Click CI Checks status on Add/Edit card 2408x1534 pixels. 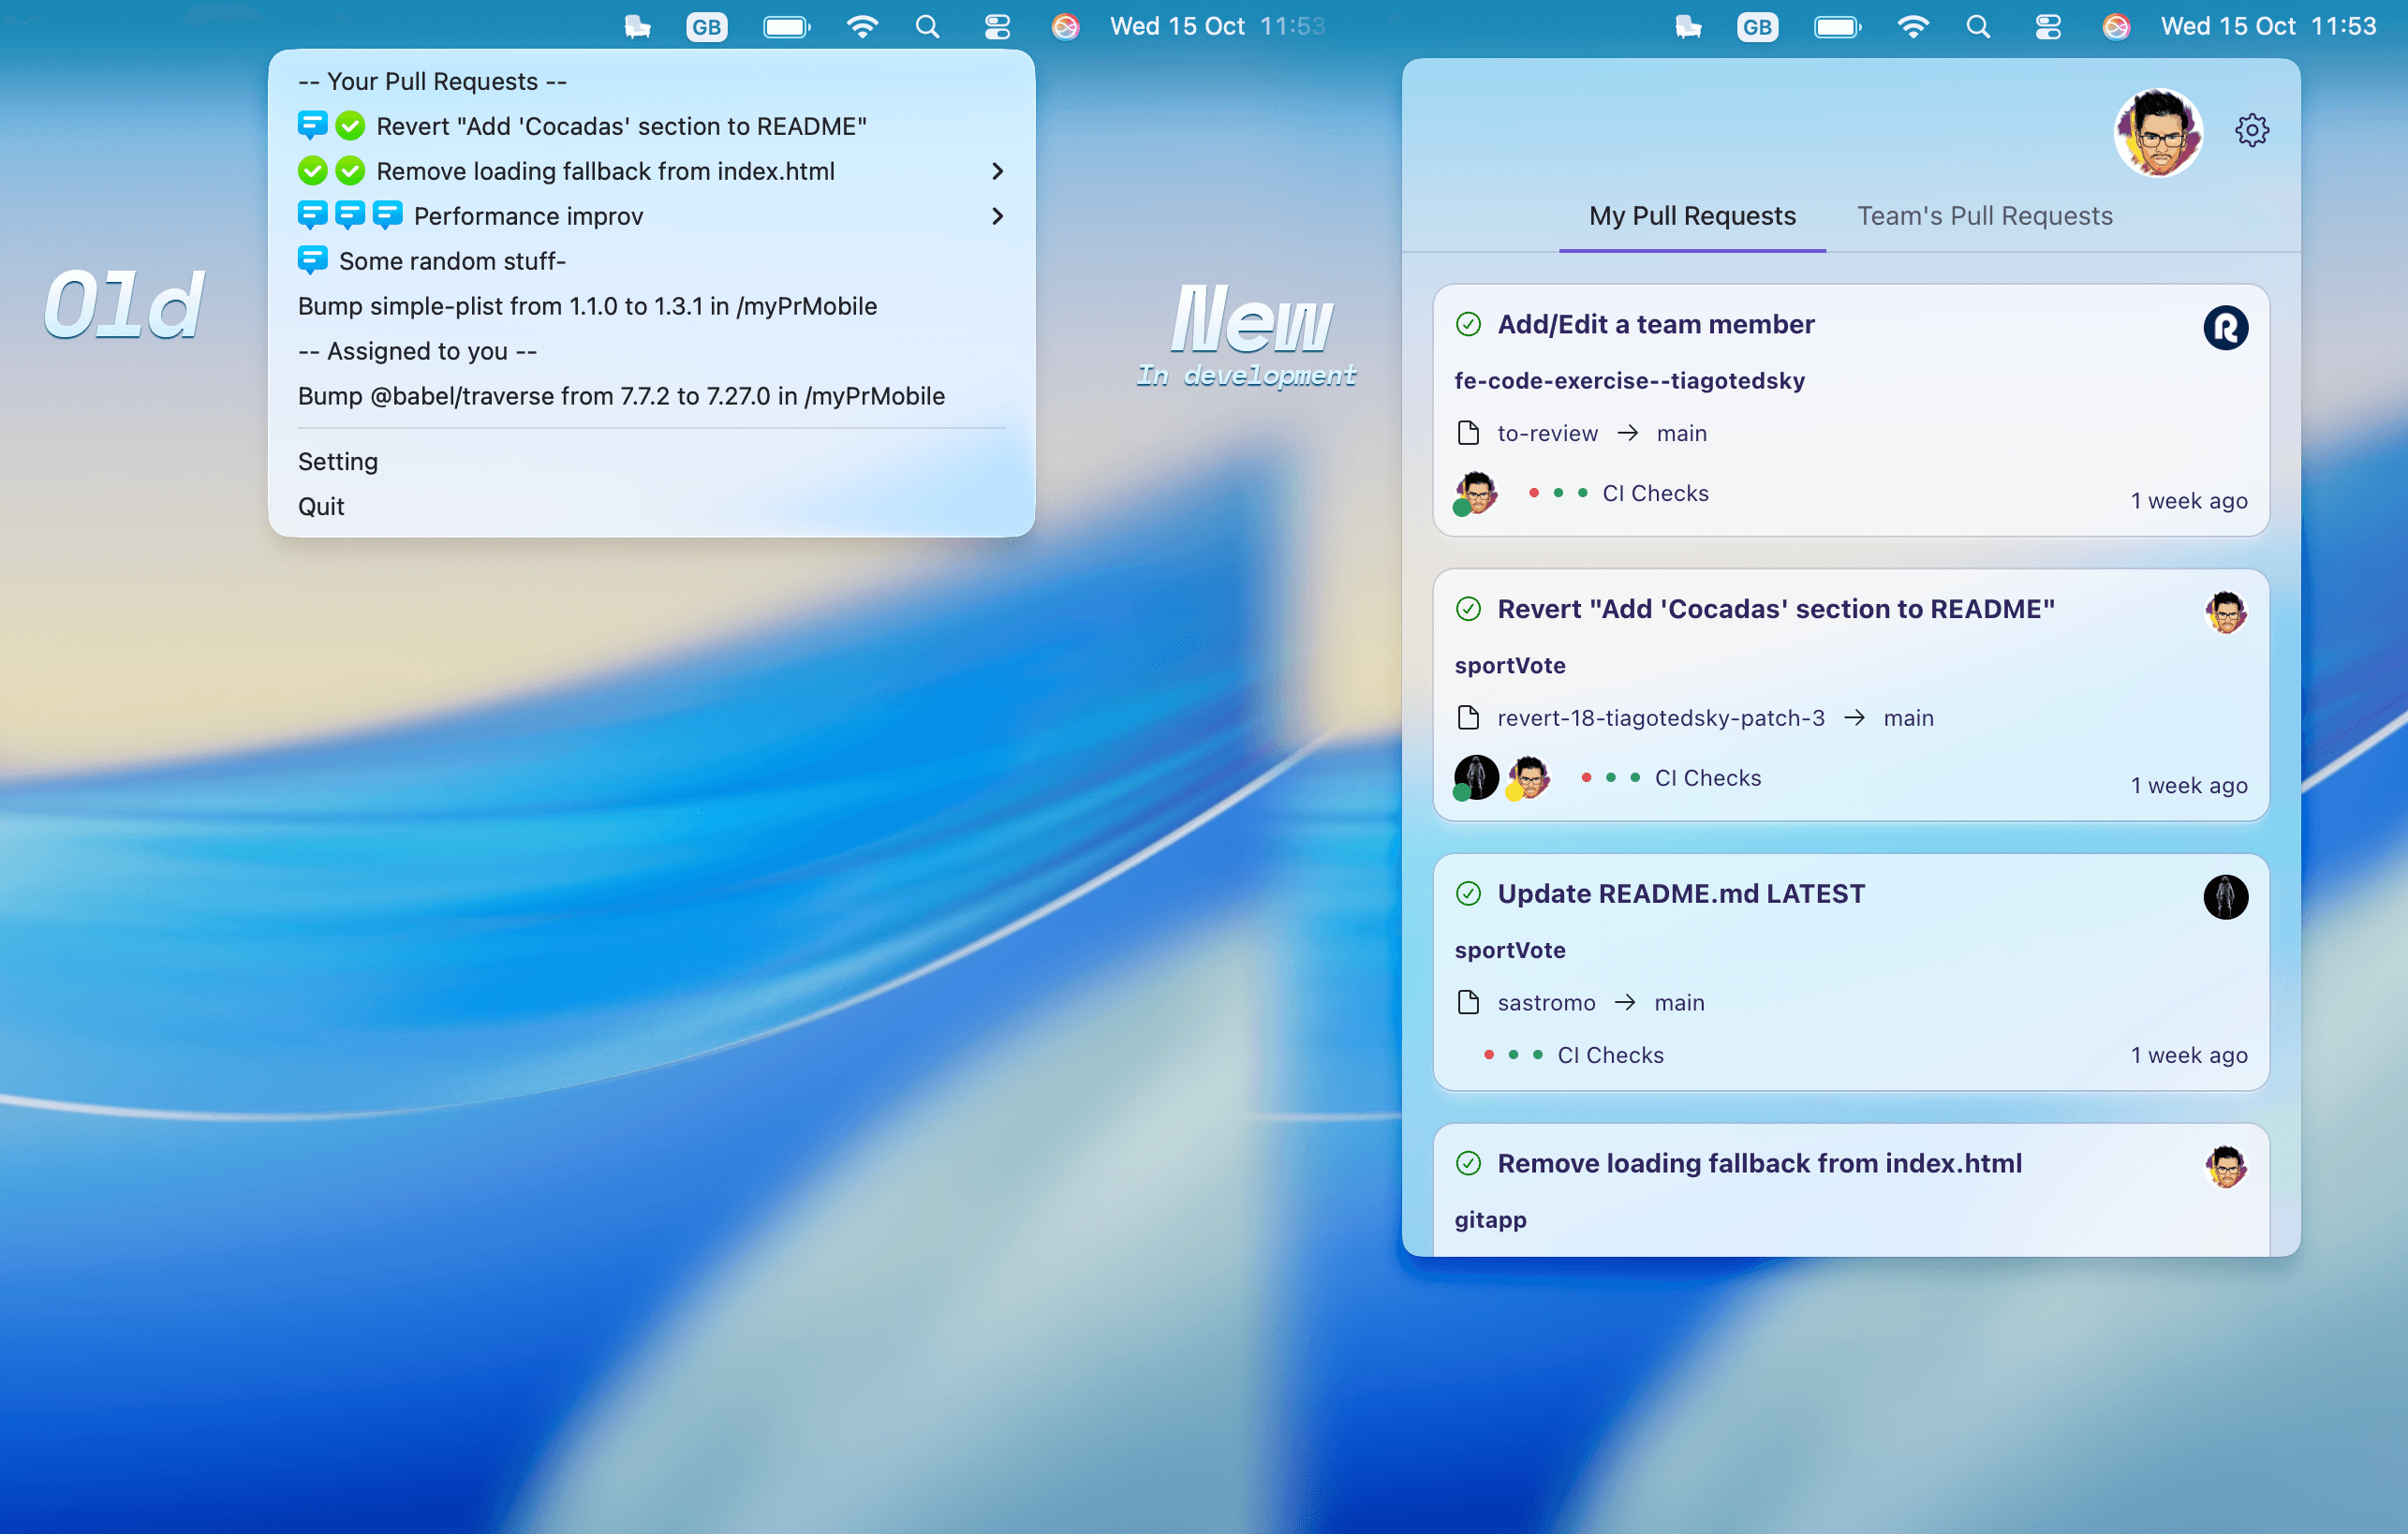[1654, 493]
